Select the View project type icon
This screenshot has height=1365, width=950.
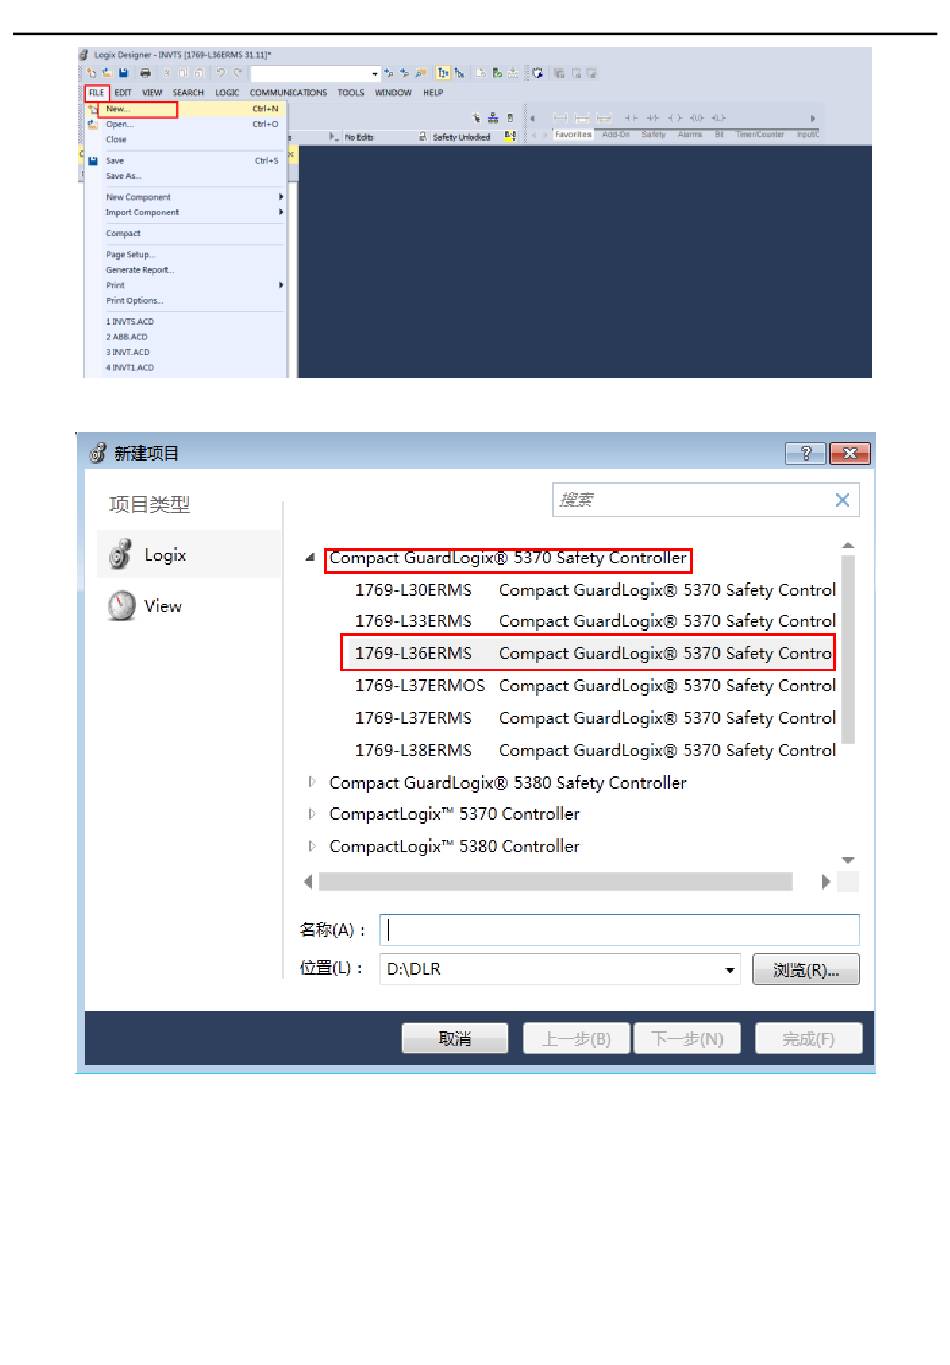click(x=121, y=605)
